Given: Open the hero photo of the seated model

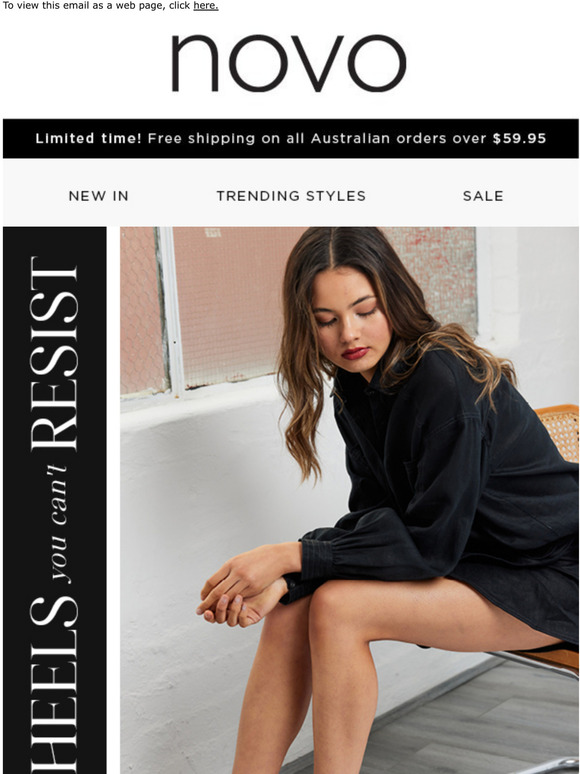Looking at the screenshot, I should (349, 500).
